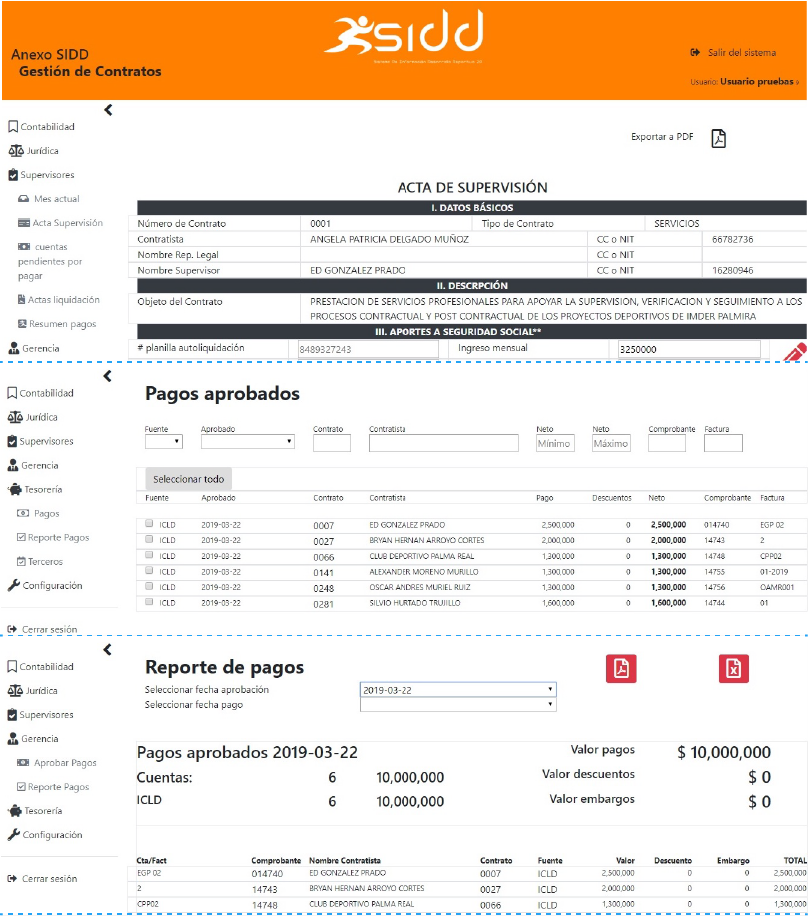Click the Contratista filter text box
808x916 pixels.
point(443,443)
